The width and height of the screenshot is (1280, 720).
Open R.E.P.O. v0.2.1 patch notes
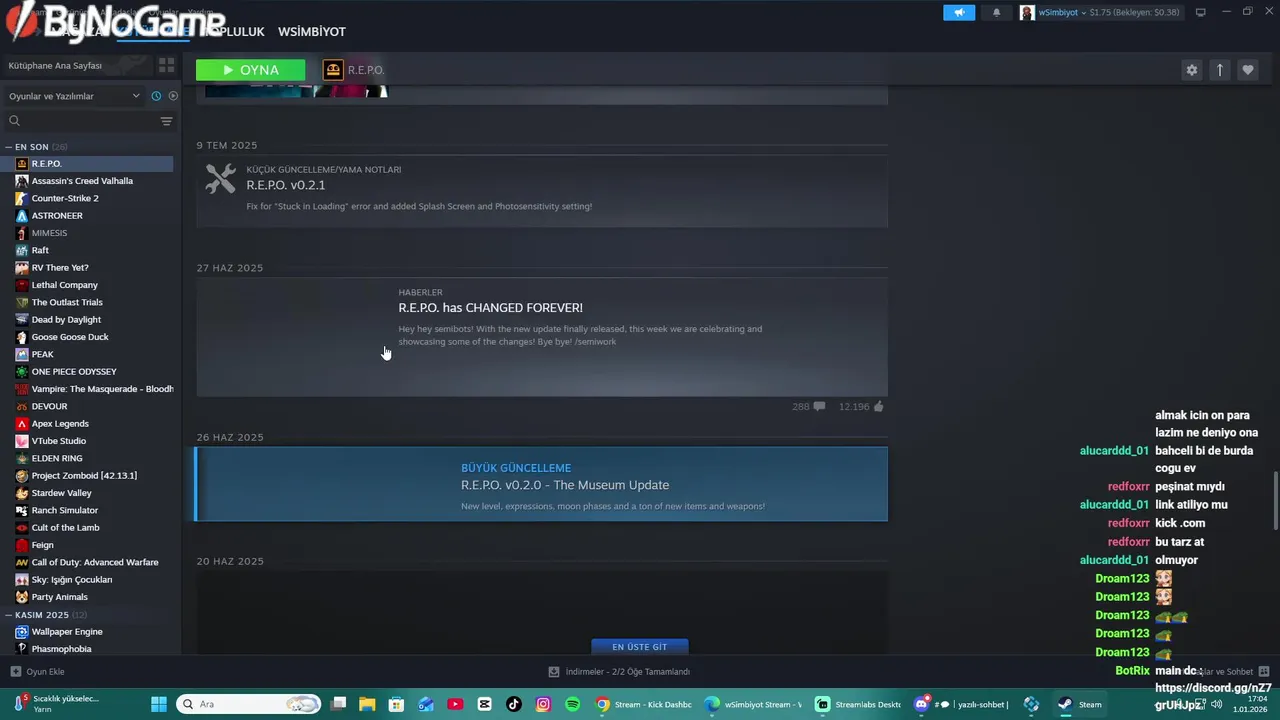(541, 190)
